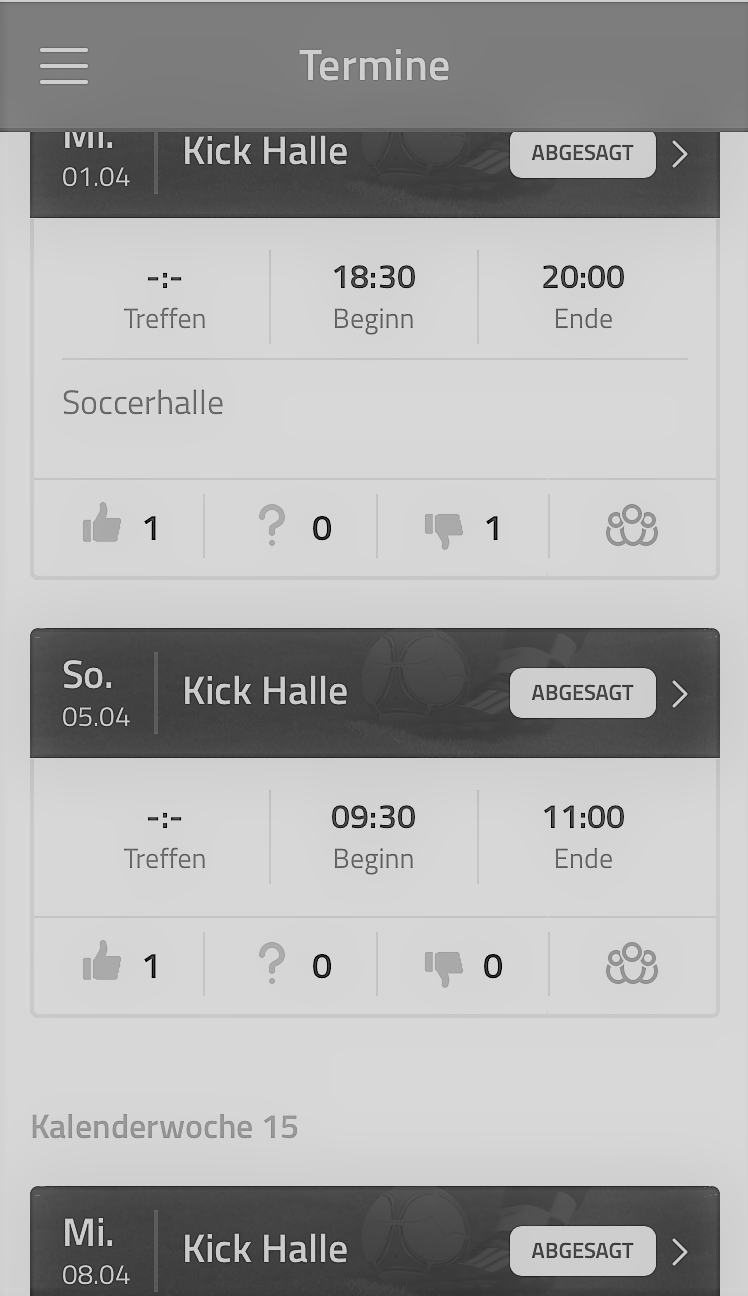Tap the Soccerhalle location text
This screenshot has height=1296, width=748.
[143, 403]
